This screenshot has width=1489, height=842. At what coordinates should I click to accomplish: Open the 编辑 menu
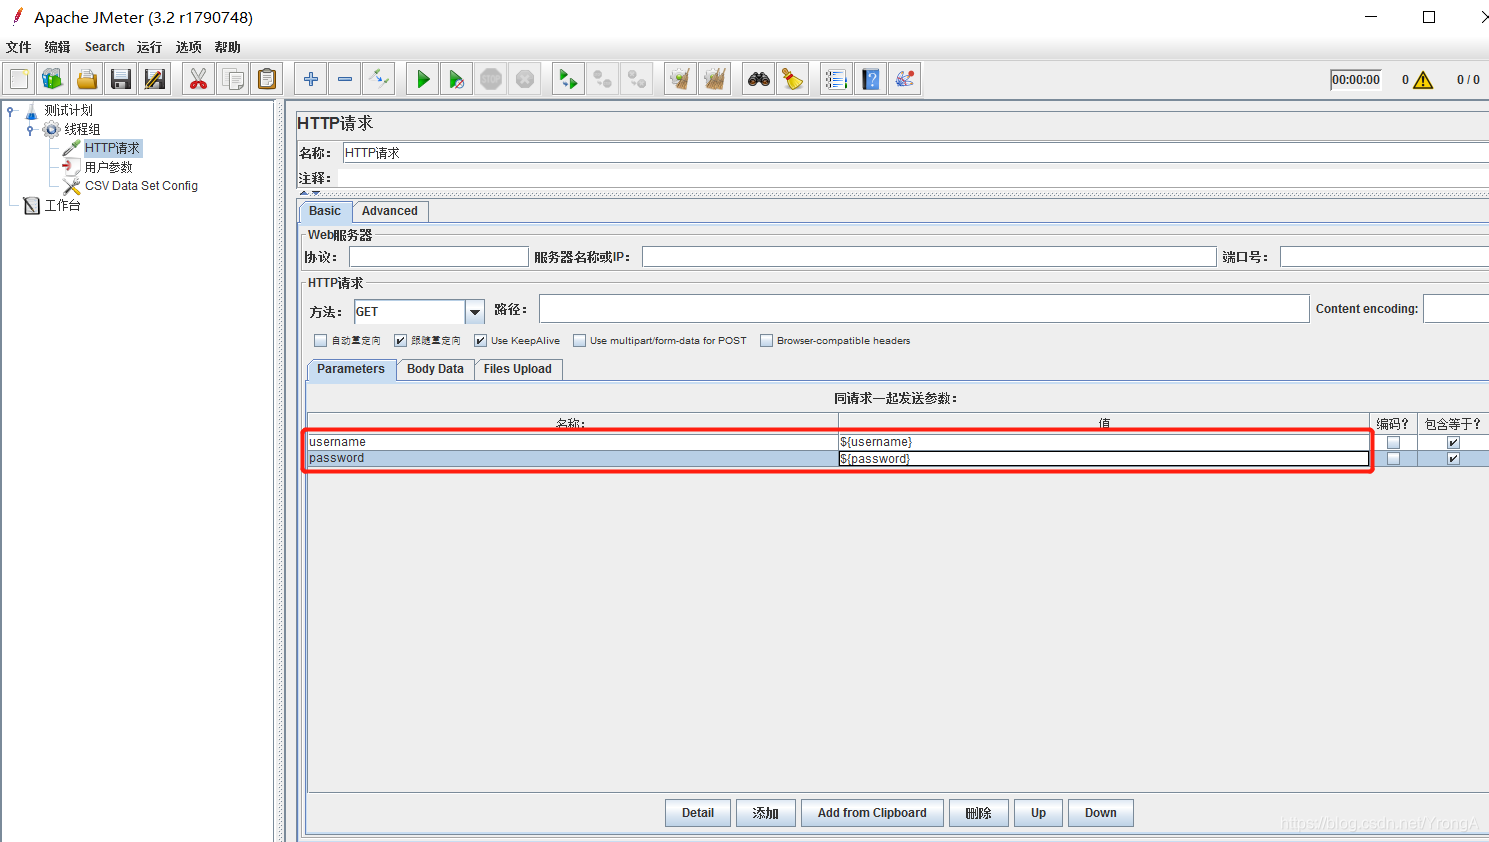pos(57,47)
